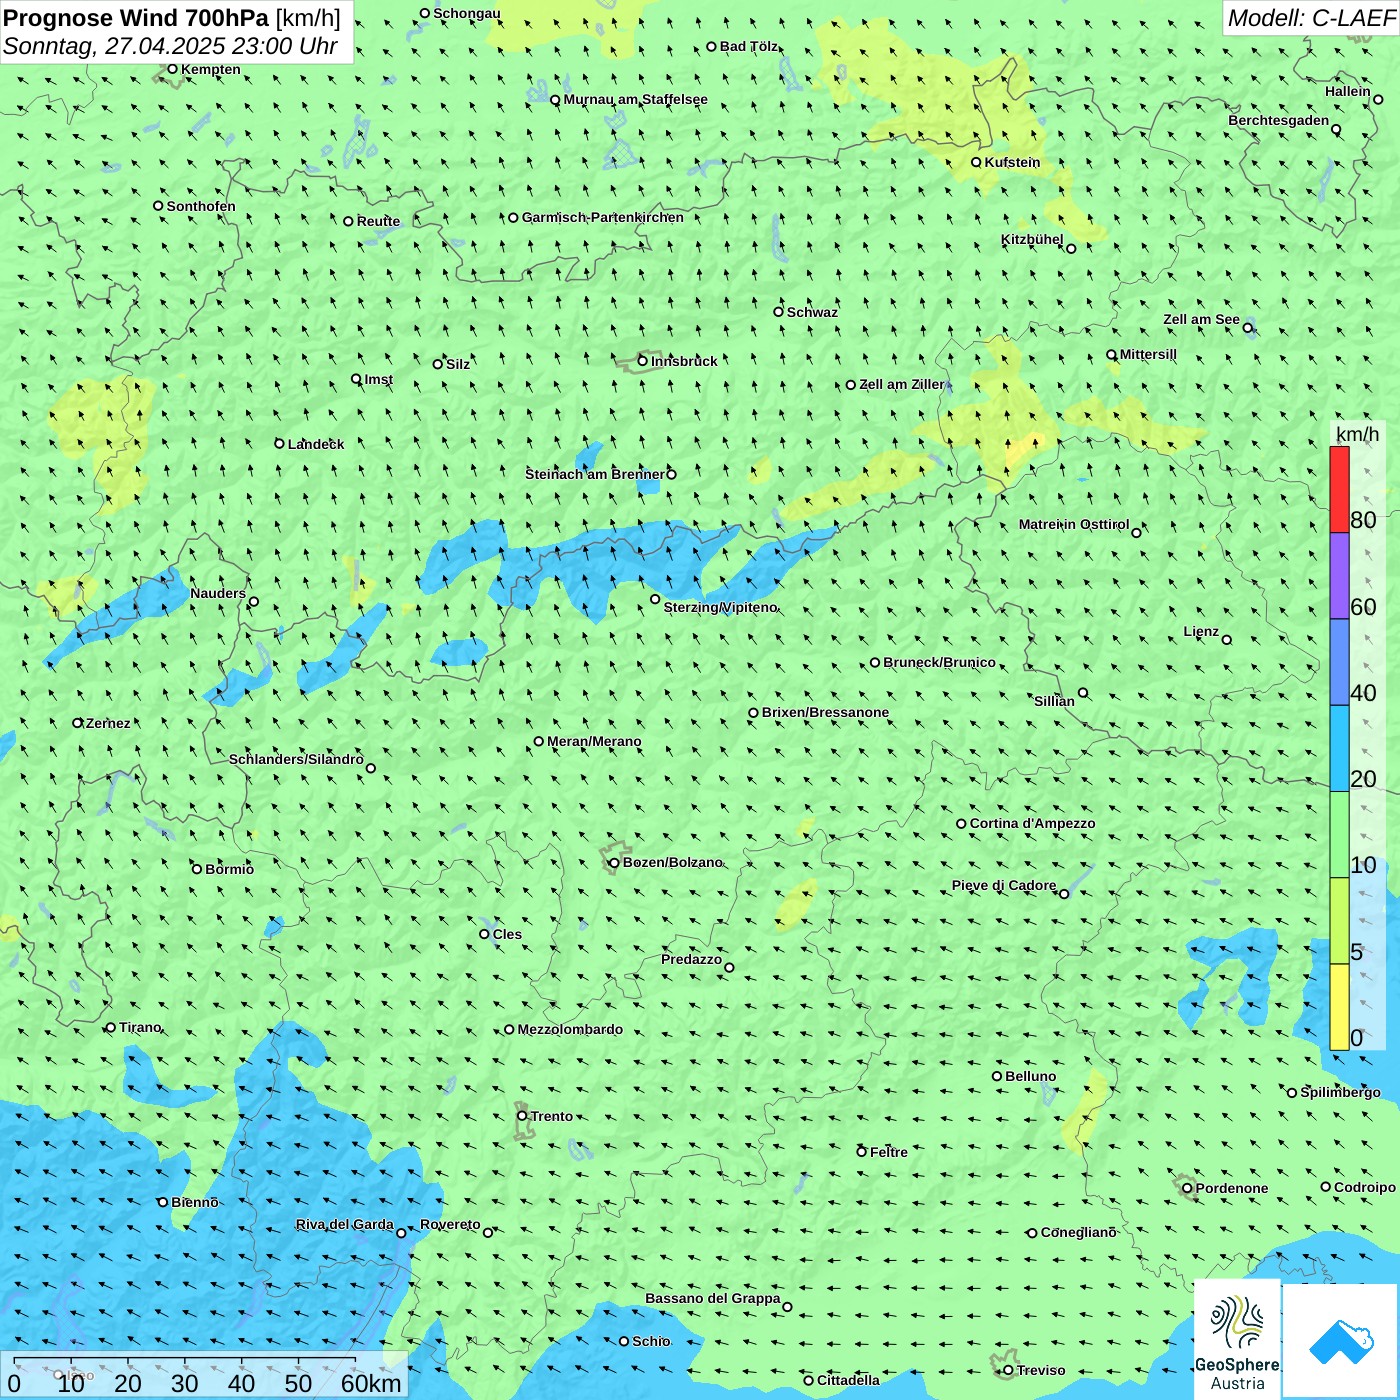The height and width of the screenshot is (1400, 1400).
Task: Click the Hallein label
Action: 1347,91
